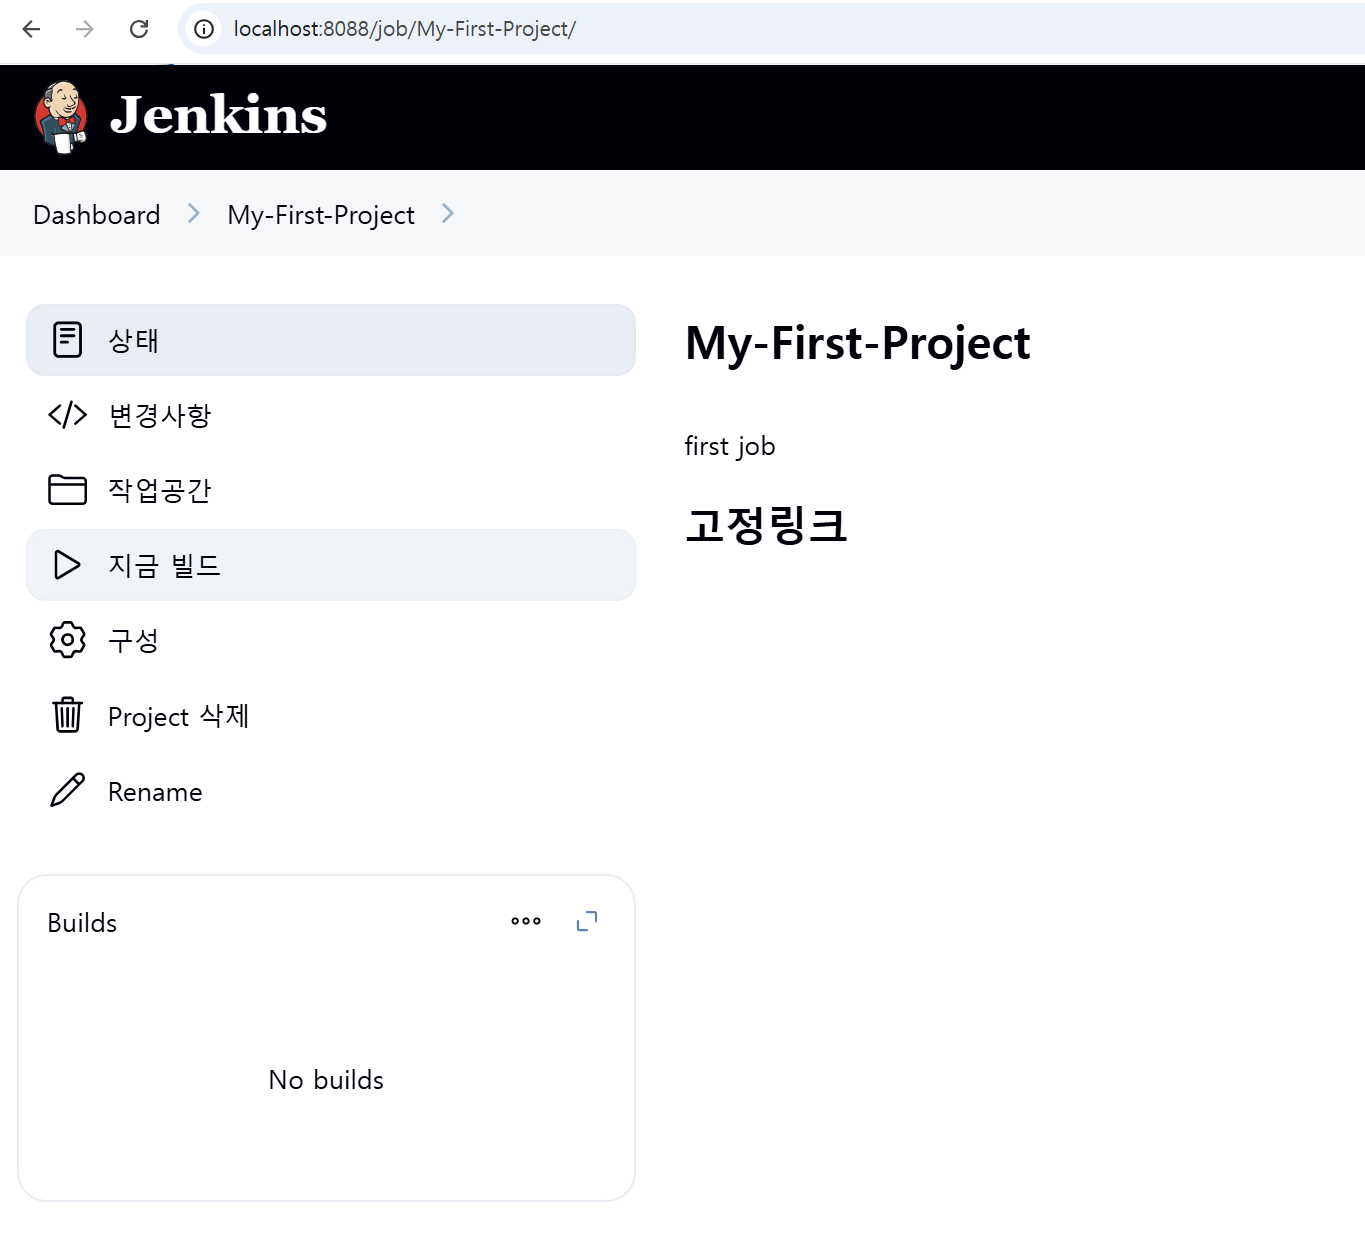Image resolution: width=1365 pixels, height=1254 pixels.
Task: Click My-First-Project page heading
Action: point(857,344)
